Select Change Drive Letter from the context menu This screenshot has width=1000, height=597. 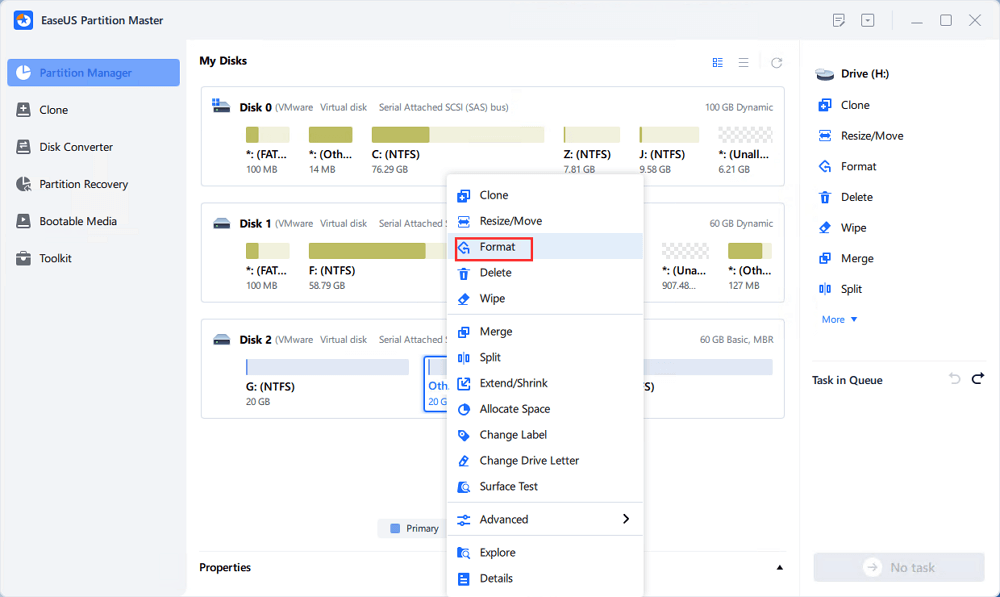click(x=529, y=461)
